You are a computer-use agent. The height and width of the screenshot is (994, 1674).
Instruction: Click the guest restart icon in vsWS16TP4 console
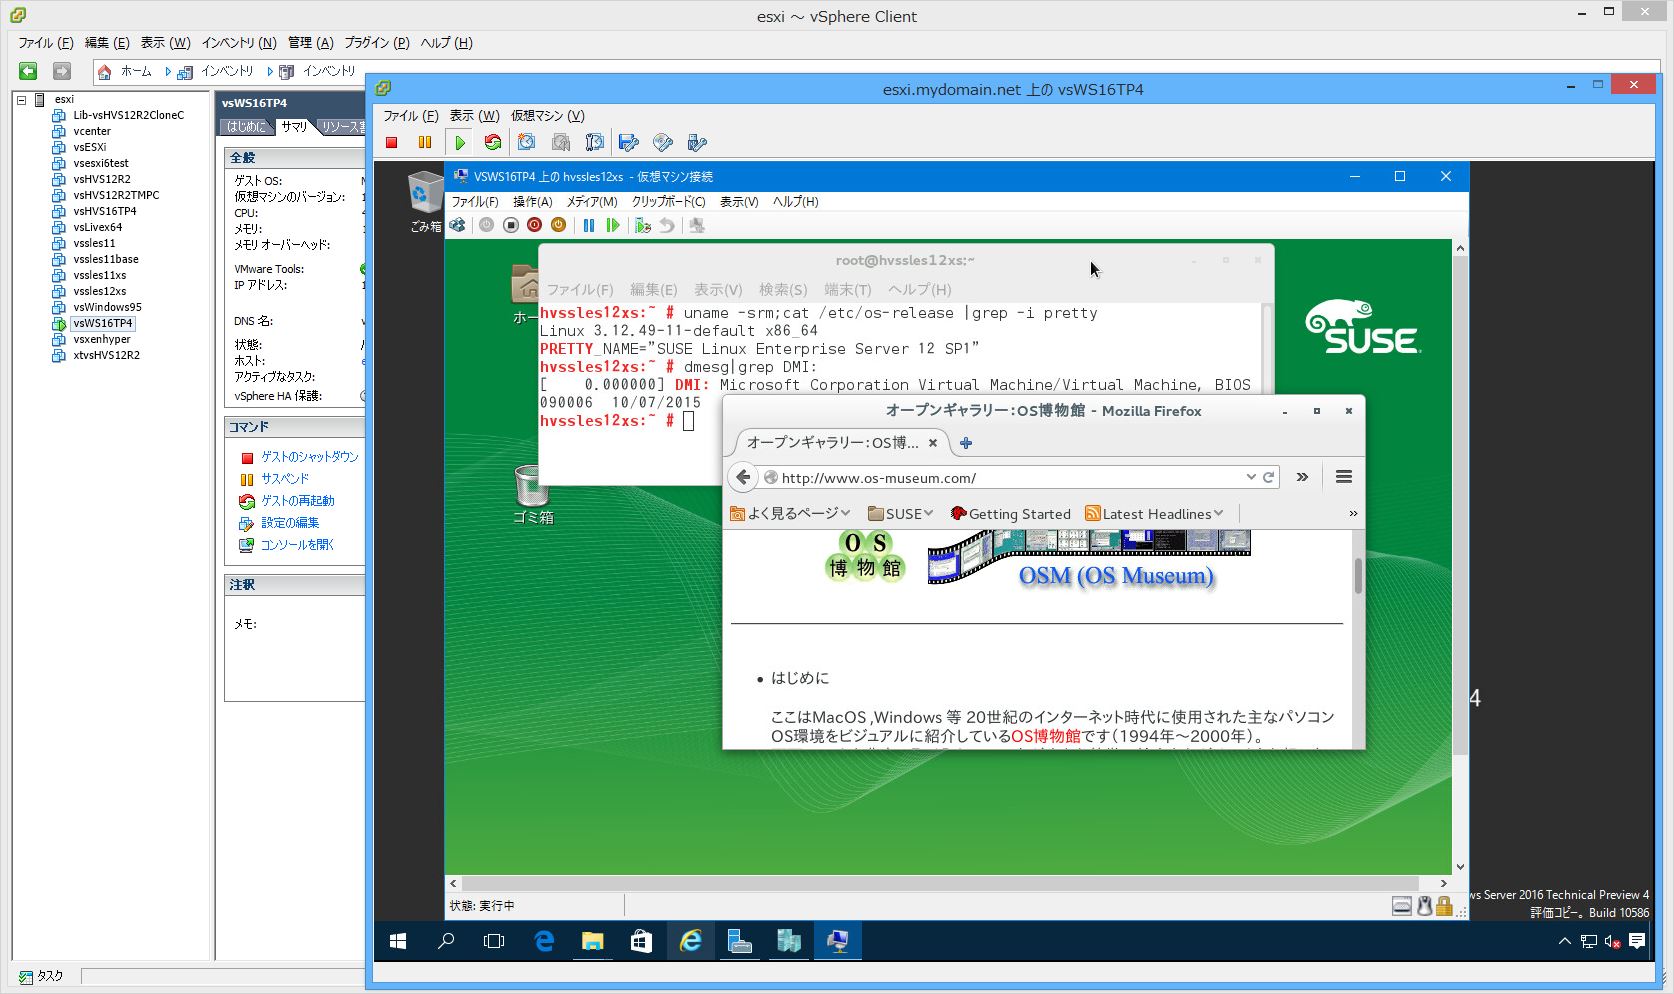(493, 143)
